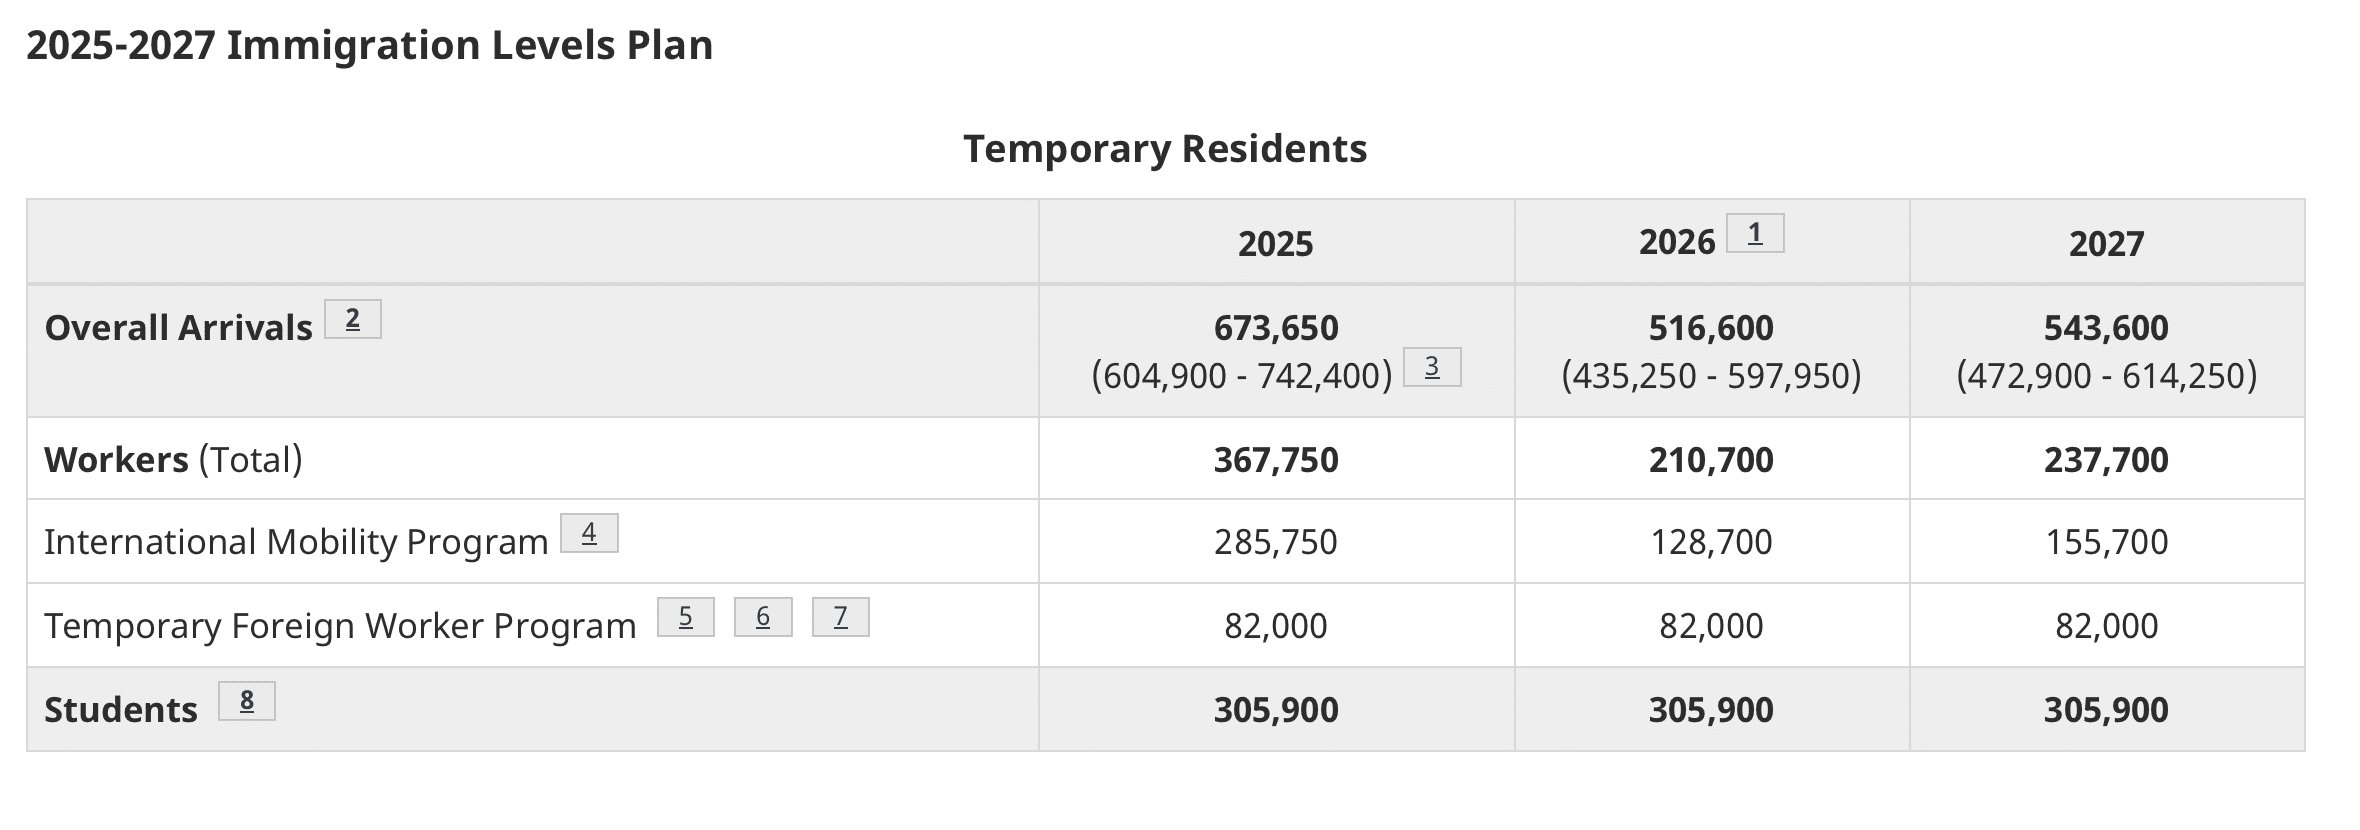Open footnote 8 next to Students
This screenshot has height=830, width=2360.
coord(247,701)
